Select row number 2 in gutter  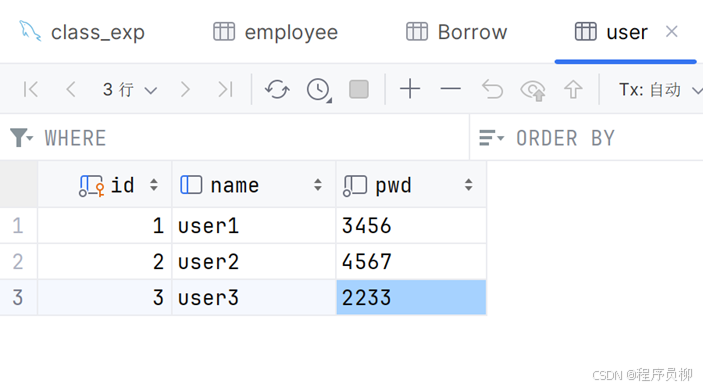tap(18, 262)
